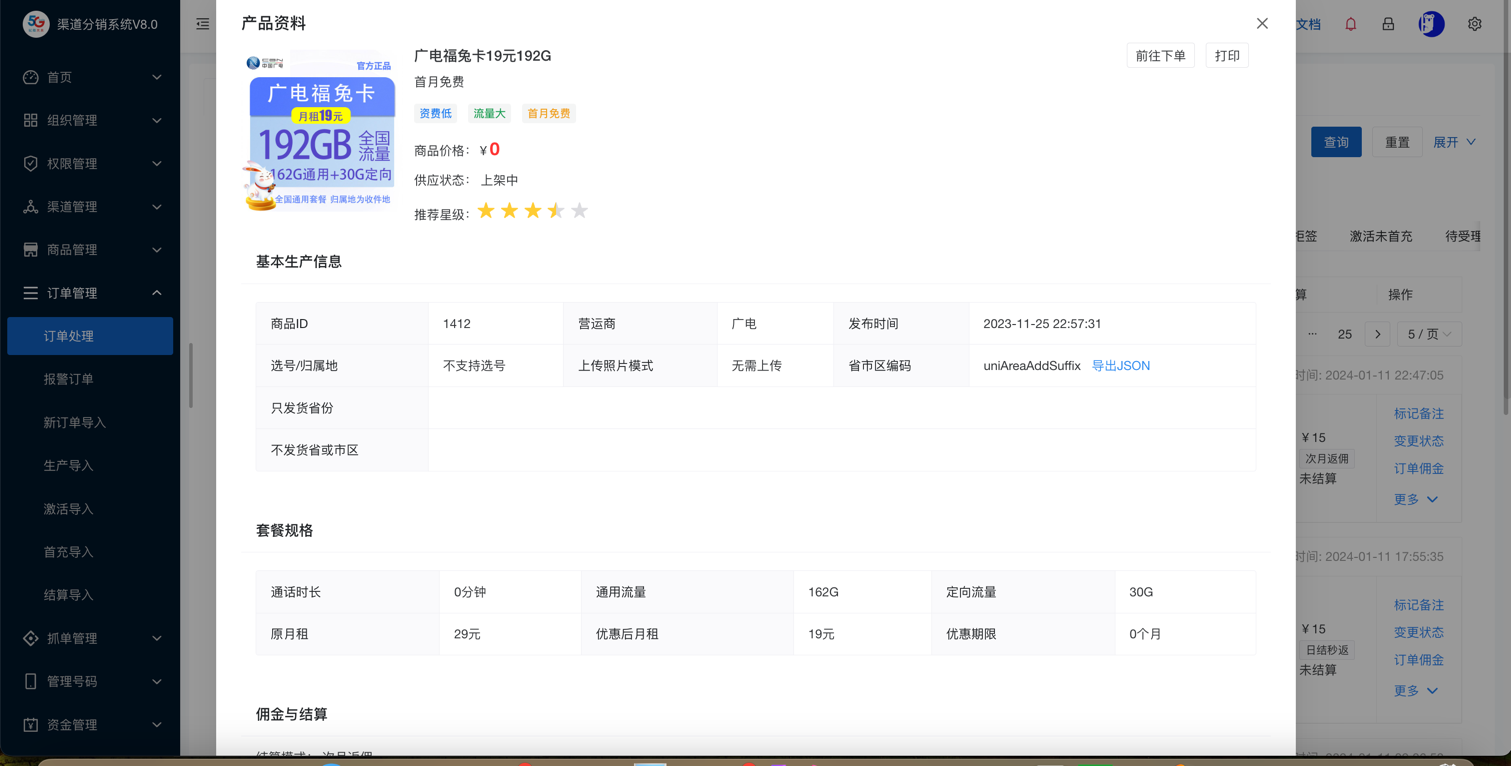
Task: Click the first recommendation star
Action: point(486,211)
